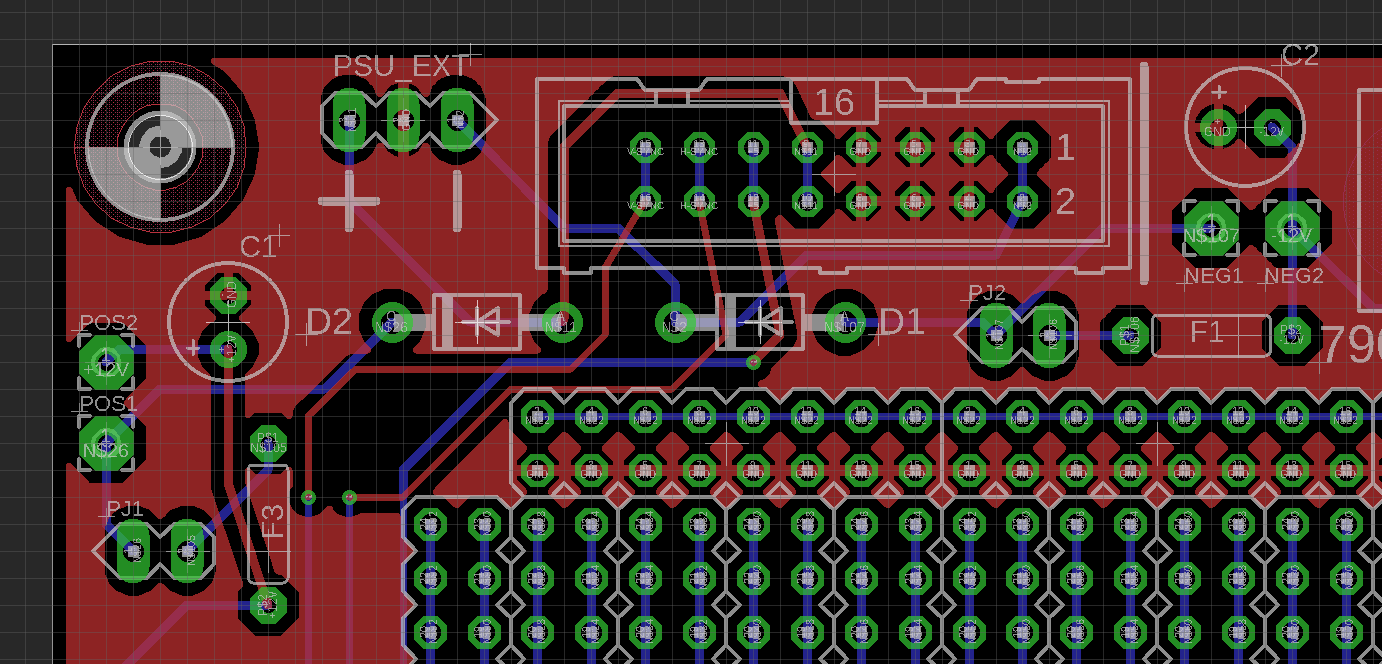Click the pin 1 pad of the 16-pin header
1382x664 pixels.
(1021, 147)
